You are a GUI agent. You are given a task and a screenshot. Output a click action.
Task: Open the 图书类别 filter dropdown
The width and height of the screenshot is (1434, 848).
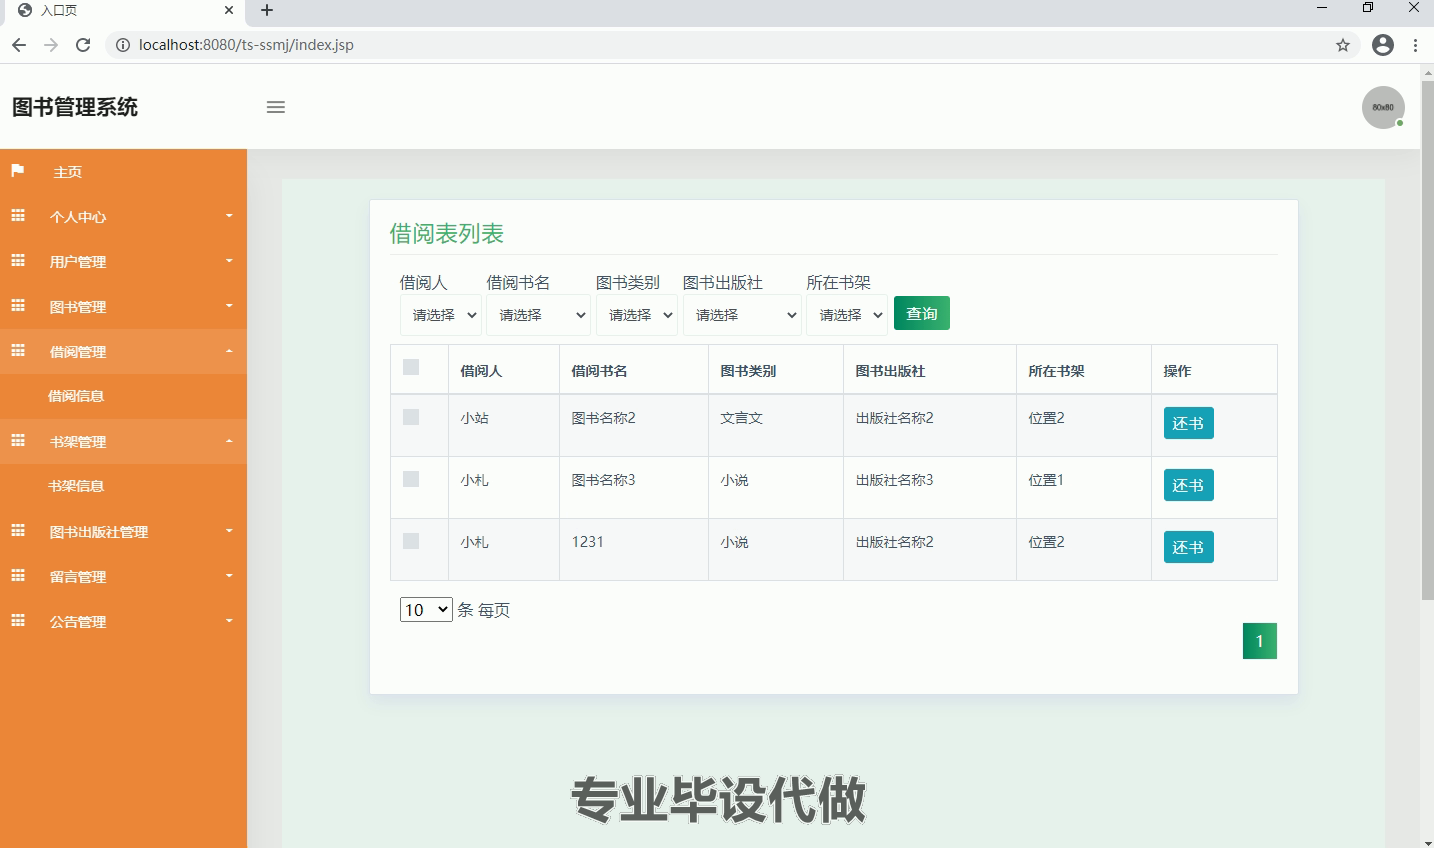pos(636,315)
